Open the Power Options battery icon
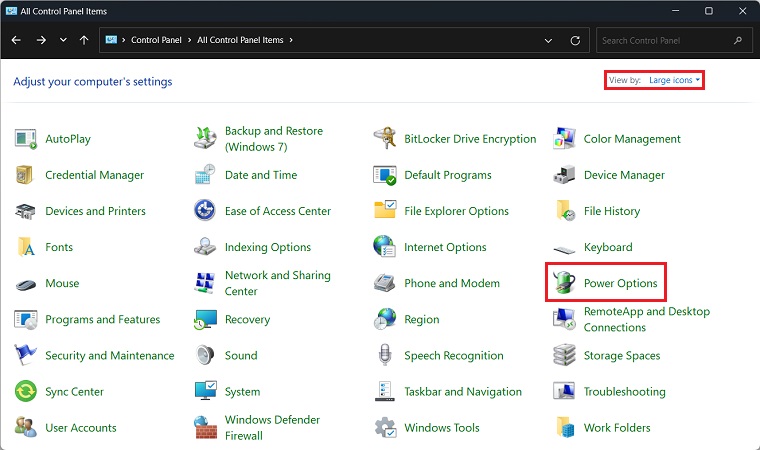This screenshot has height=450, width=760. point(566,283)
